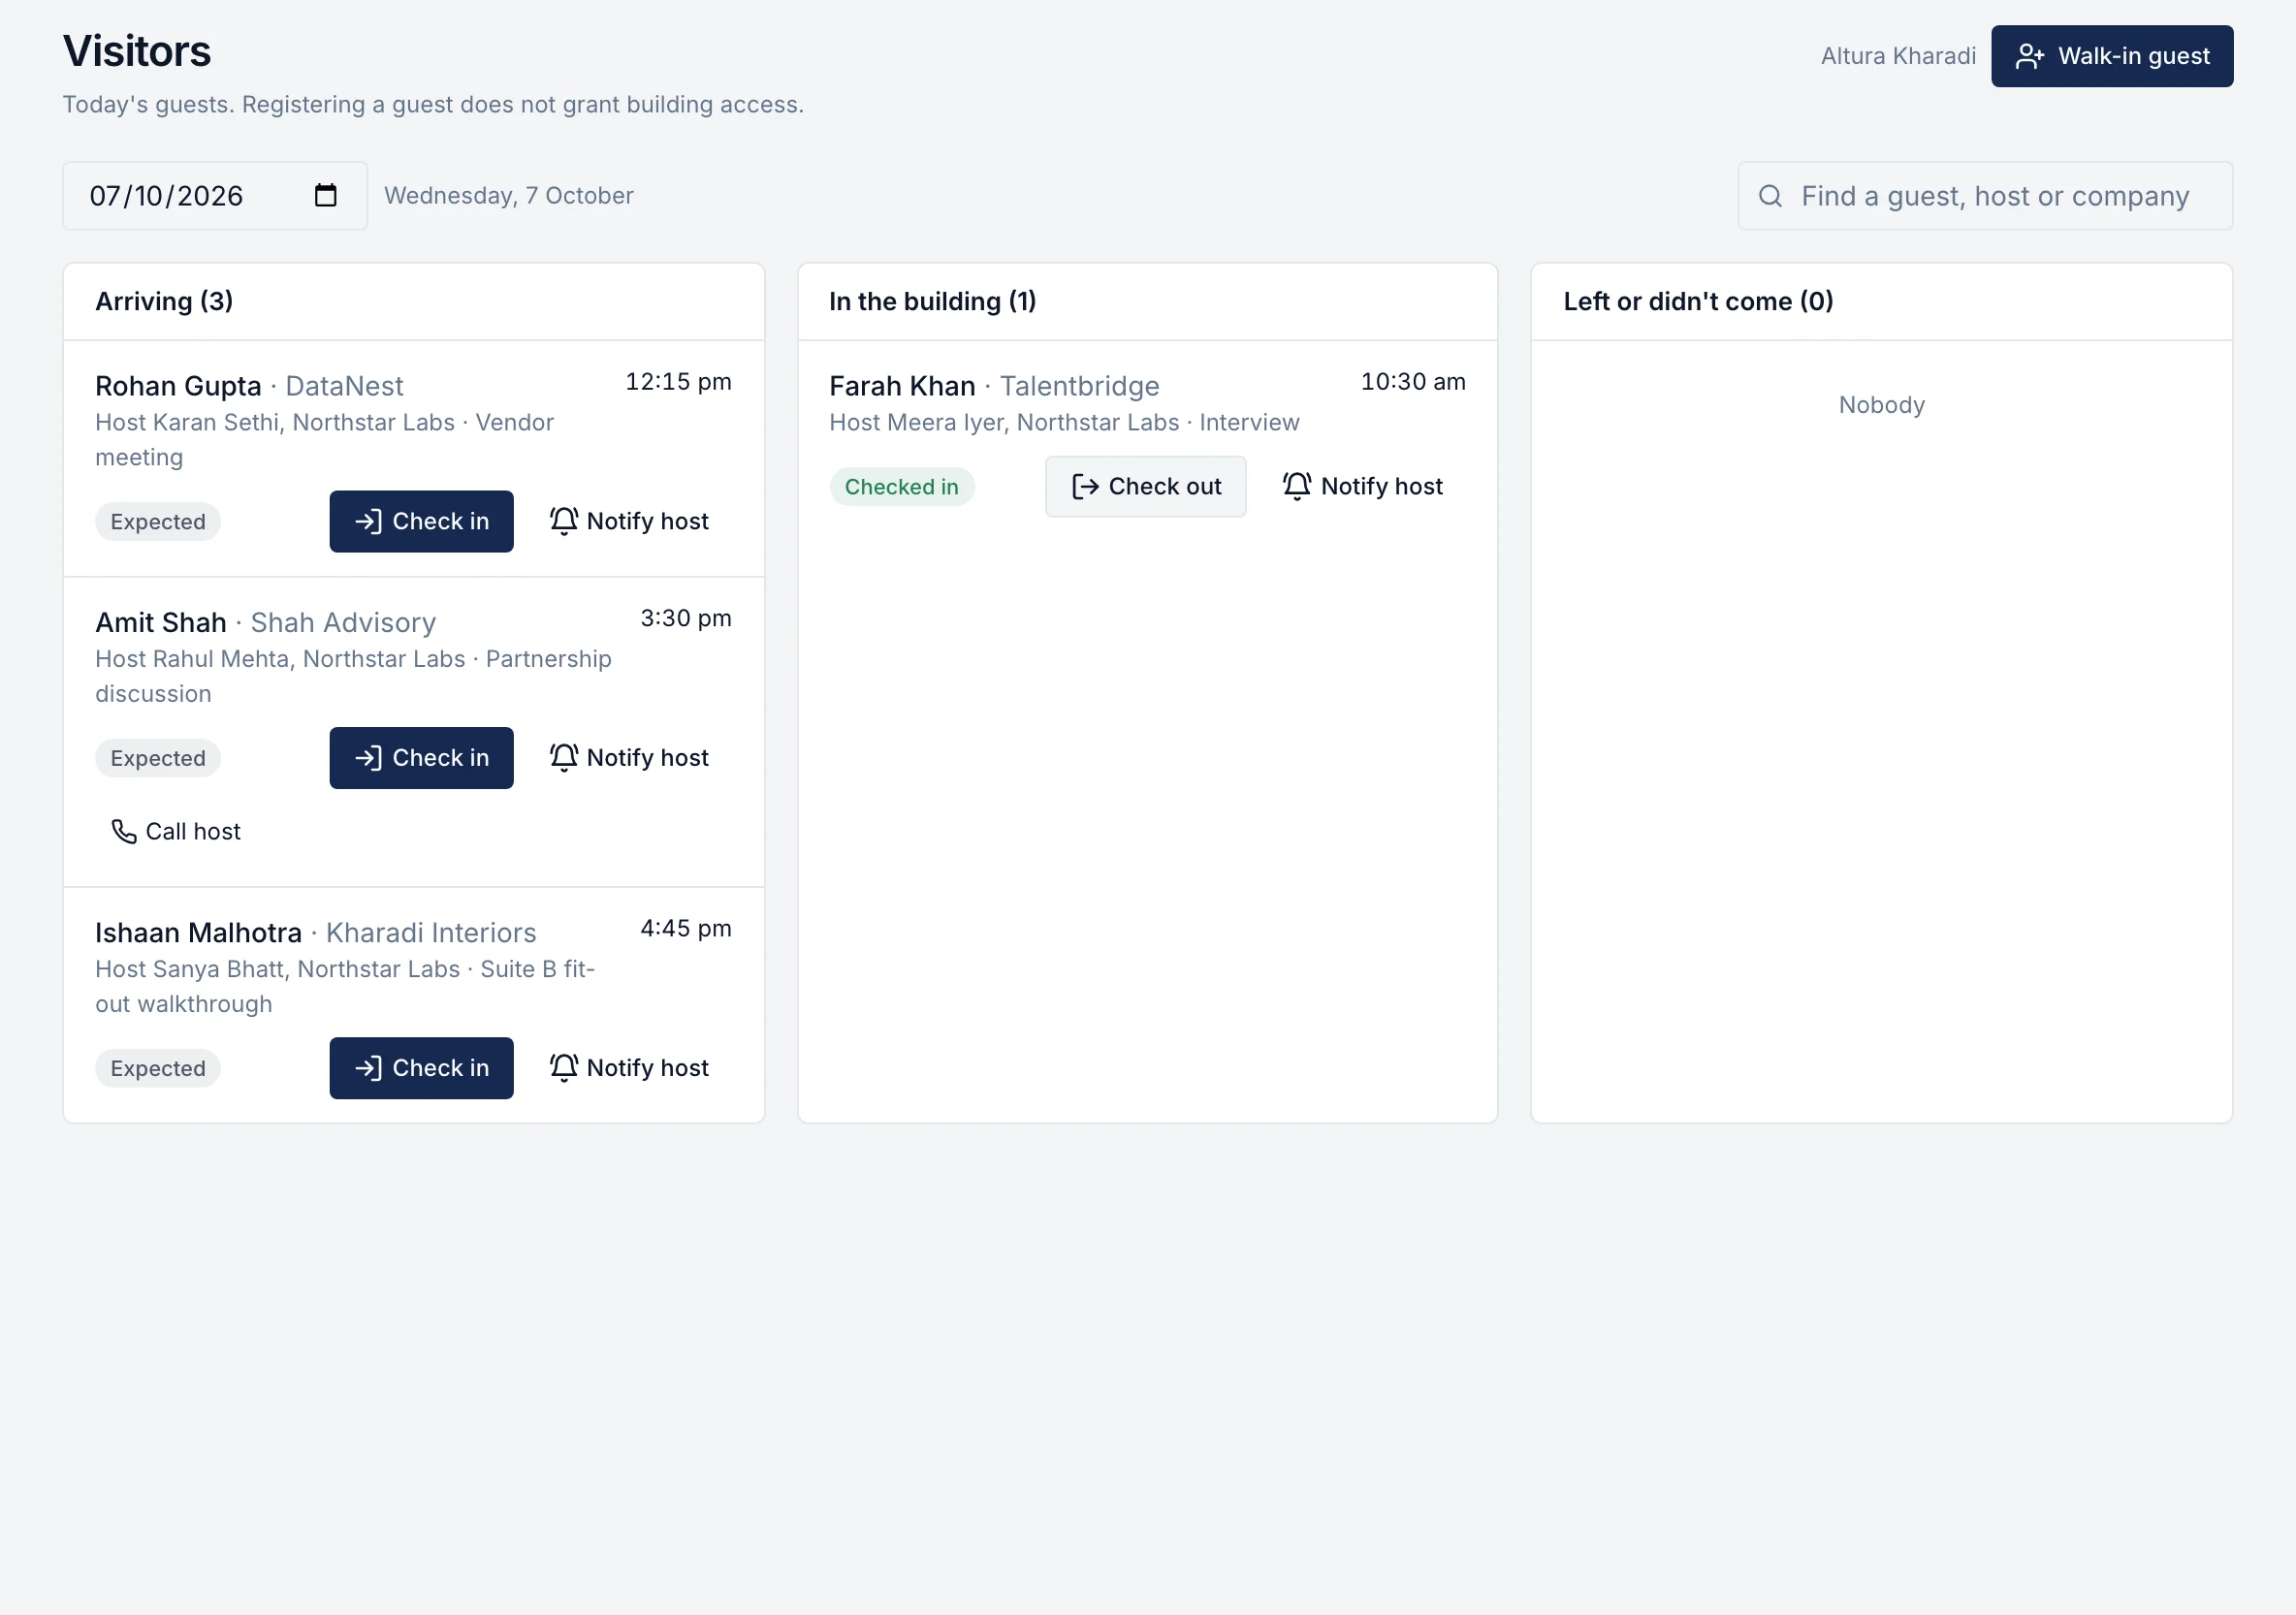Select the Ishaan Malhotra guest name
Image resolution: width=2296 pixels, height=1615 pixels.
point(198,933)
